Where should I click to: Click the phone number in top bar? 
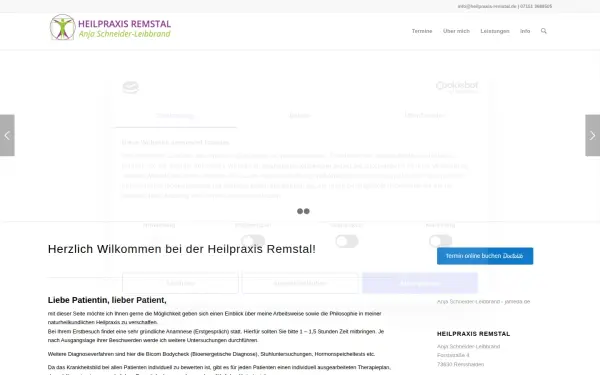(536, 7)
